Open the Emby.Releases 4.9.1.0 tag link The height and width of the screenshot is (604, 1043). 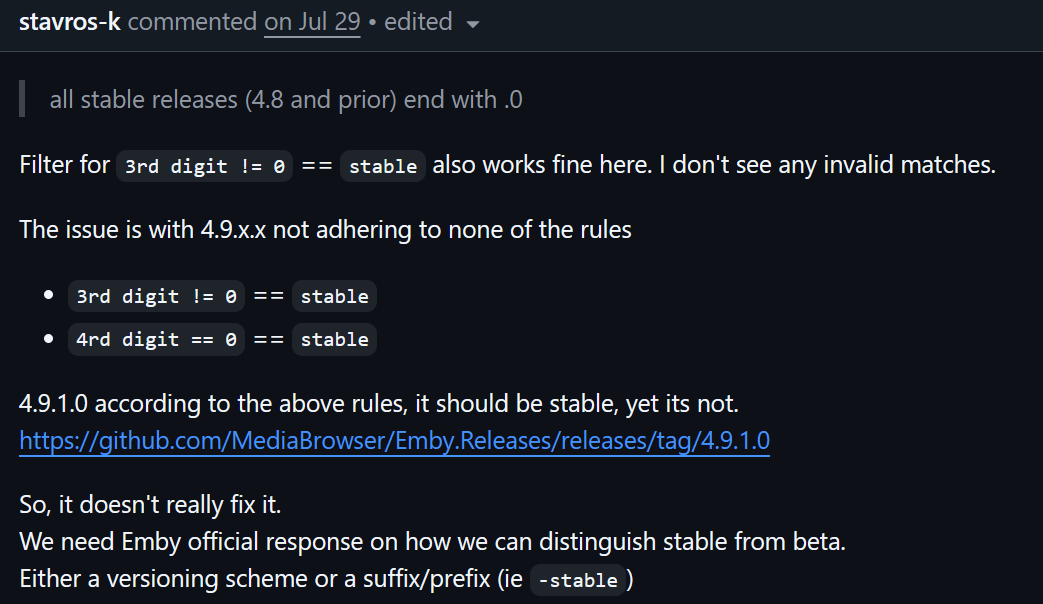point(394,440)
